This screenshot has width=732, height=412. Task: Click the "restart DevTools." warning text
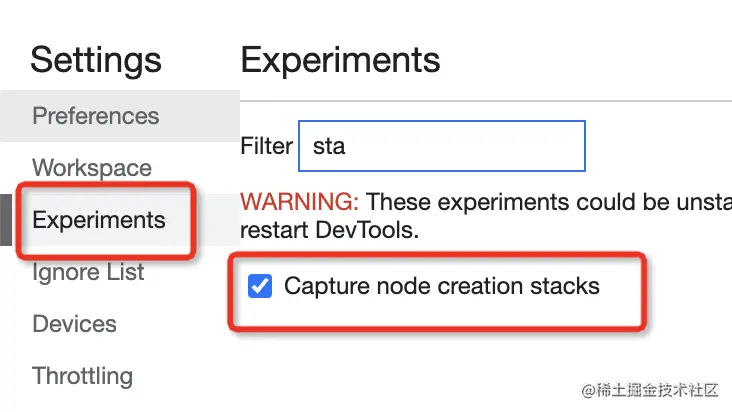[328, 228]
